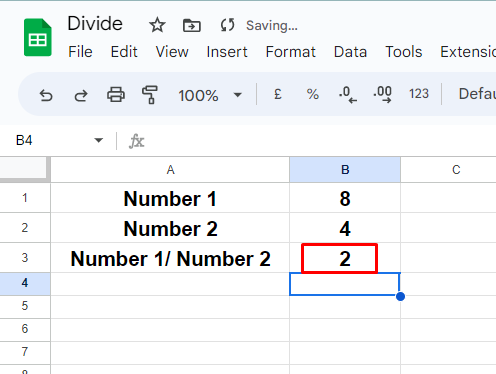This screenshot has height=374, width=496.
Task: Undo the last action
Action: click(46, 95)
